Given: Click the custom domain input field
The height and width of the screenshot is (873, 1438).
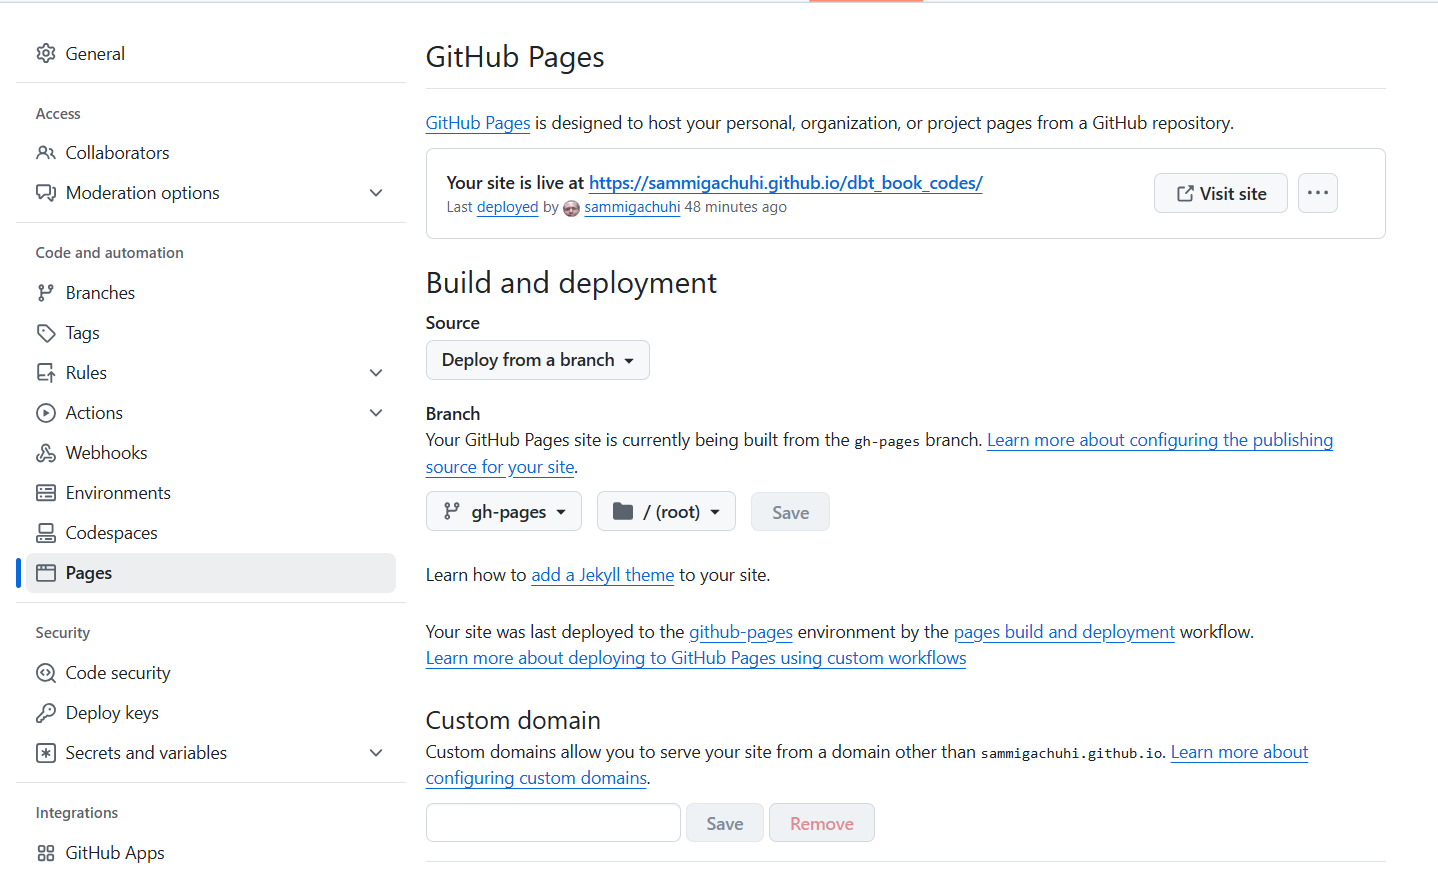Looking at the screenshot, I should pyautogui.click(x=553, y=823).
